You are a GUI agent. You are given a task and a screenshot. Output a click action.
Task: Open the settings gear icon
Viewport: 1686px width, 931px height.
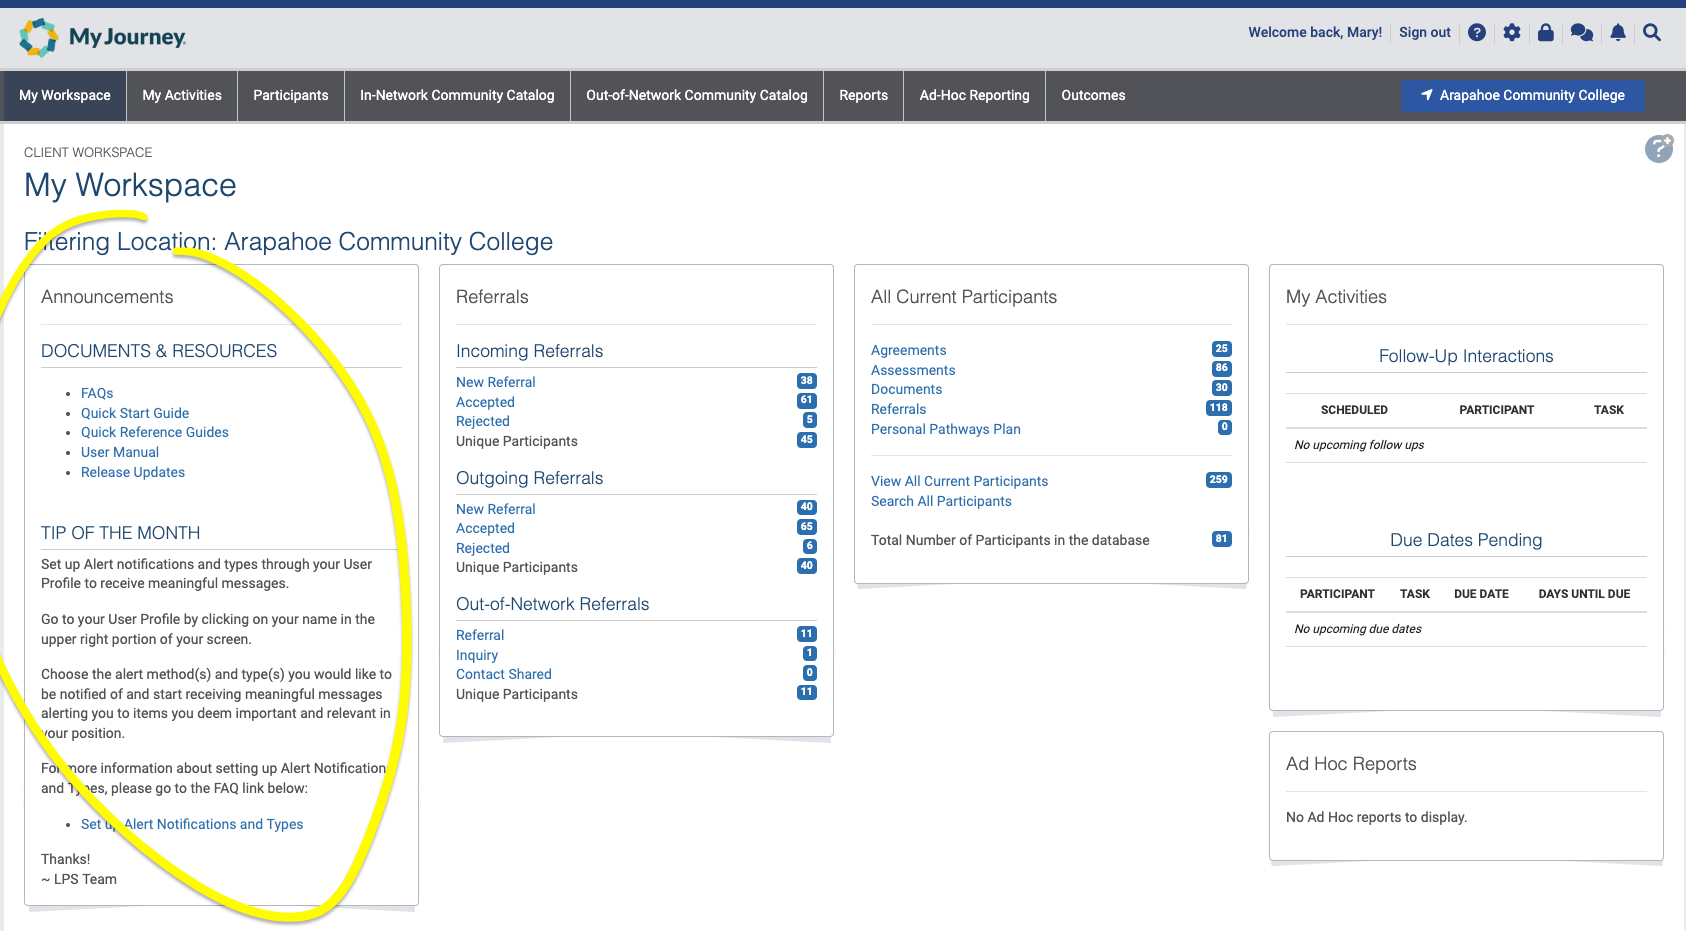[x=1511, y=33]
